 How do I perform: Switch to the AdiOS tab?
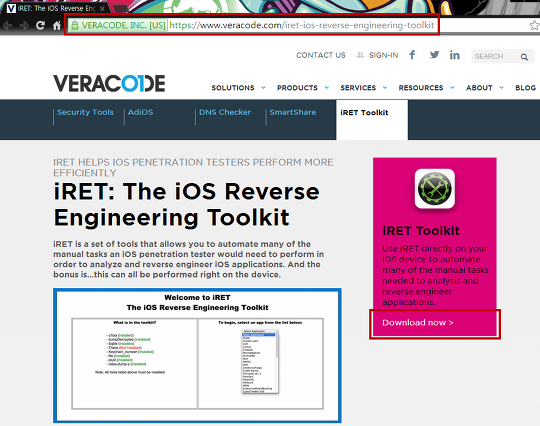[141, 112]
